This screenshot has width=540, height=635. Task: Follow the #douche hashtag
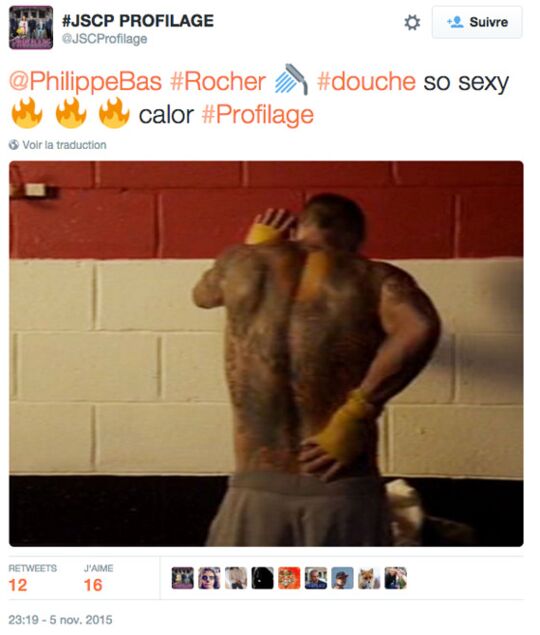coord(366,81)
